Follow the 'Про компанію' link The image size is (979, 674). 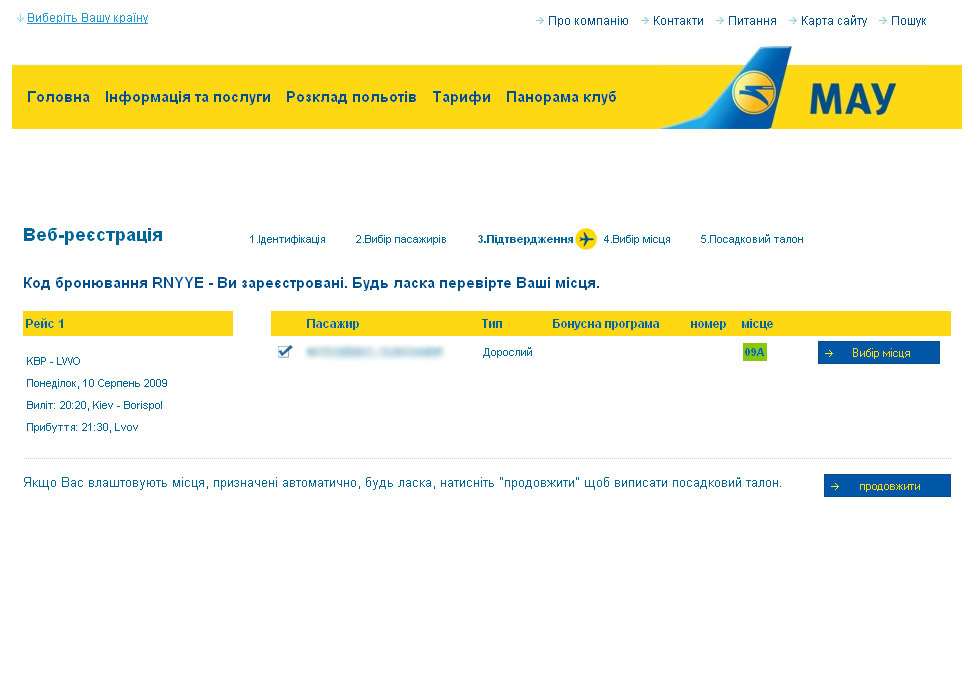588,21
